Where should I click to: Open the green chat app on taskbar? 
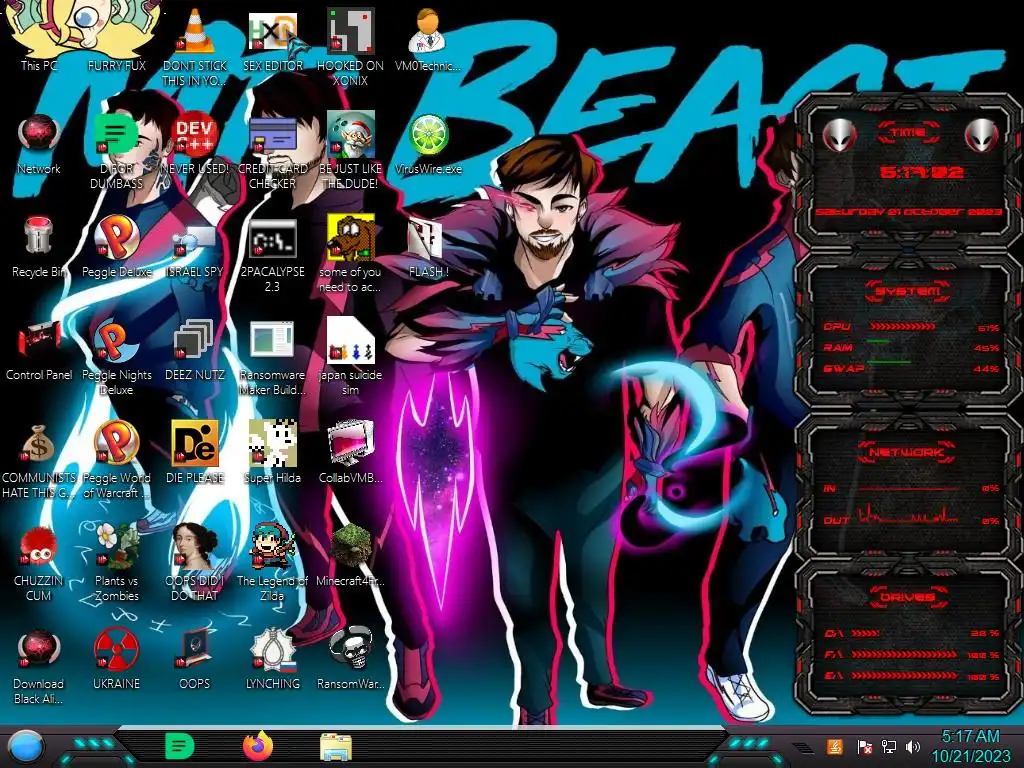click(x=179, y=746)
